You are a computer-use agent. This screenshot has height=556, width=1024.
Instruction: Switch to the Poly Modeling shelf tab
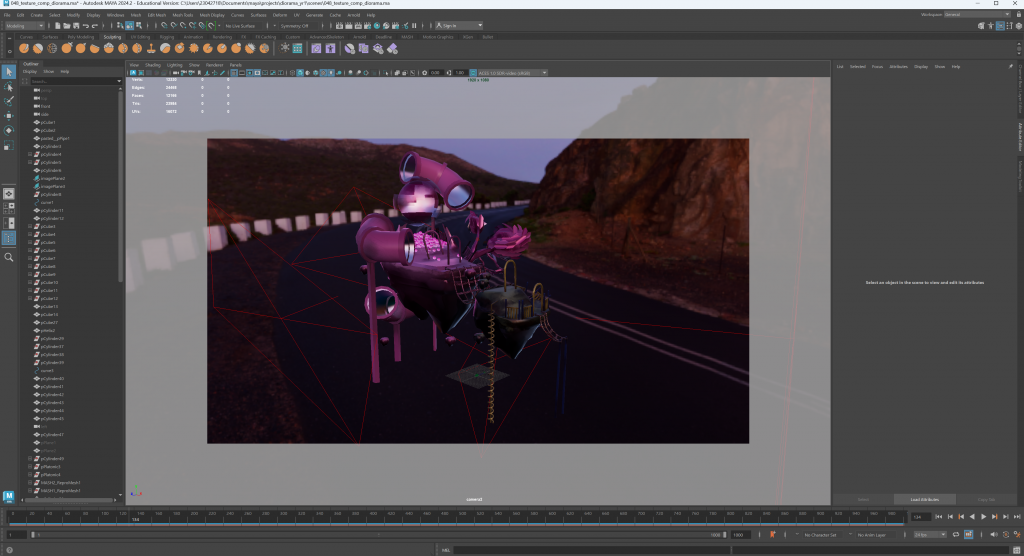[81, 37]
